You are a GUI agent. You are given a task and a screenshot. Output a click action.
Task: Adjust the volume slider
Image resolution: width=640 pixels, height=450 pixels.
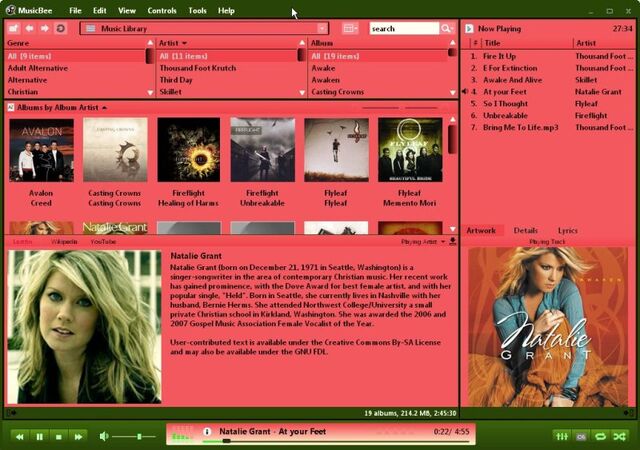(134, 437)
